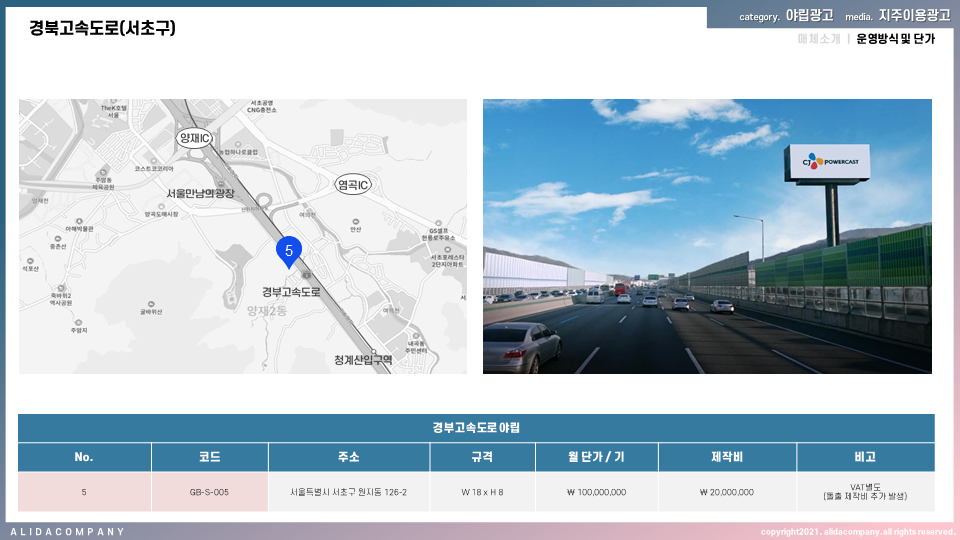Click the 경부고속도로 야립 table title bar
The height and width of the screenshot is (540, 960).
point(476,428)
